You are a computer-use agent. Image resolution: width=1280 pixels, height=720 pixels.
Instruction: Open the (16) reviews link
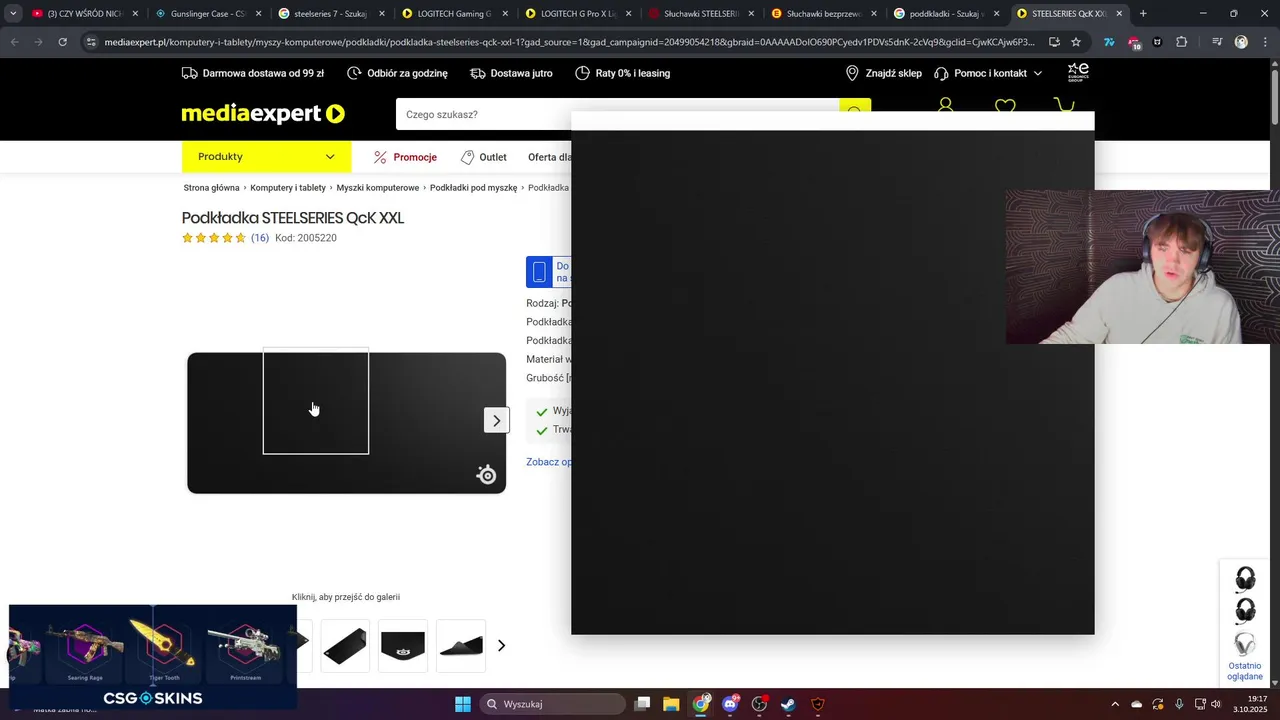coord(260,238)
